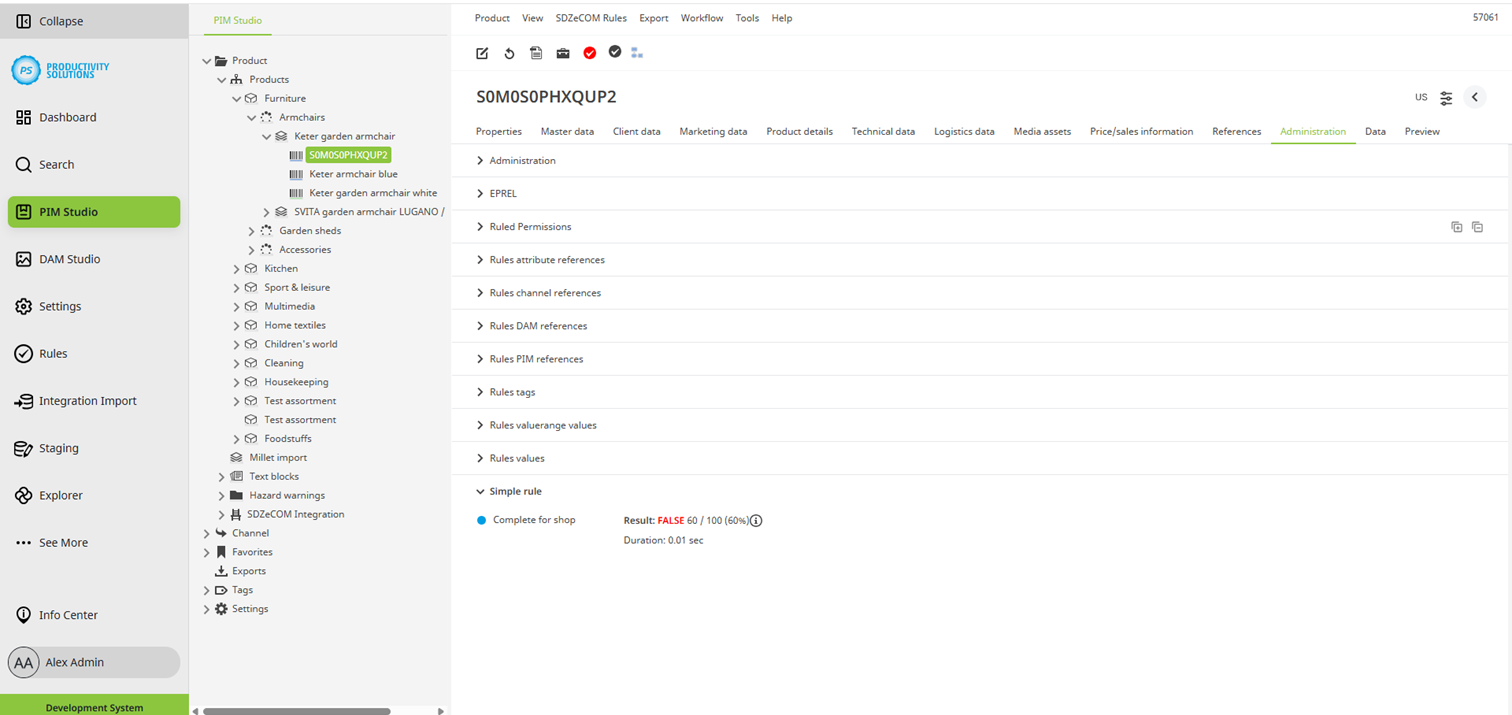This screenshot has width=1512, height=715.
Task: Click the red check status icon
Action: [x=589, y=53]
